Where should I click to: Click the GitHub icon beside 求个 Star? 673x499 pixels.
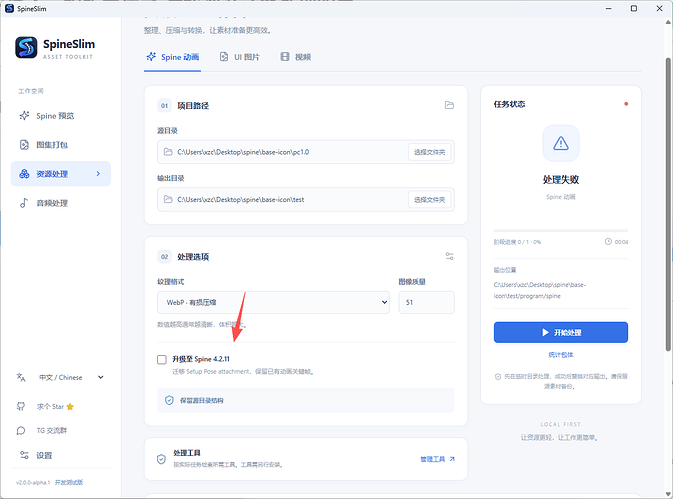point(21,406)
